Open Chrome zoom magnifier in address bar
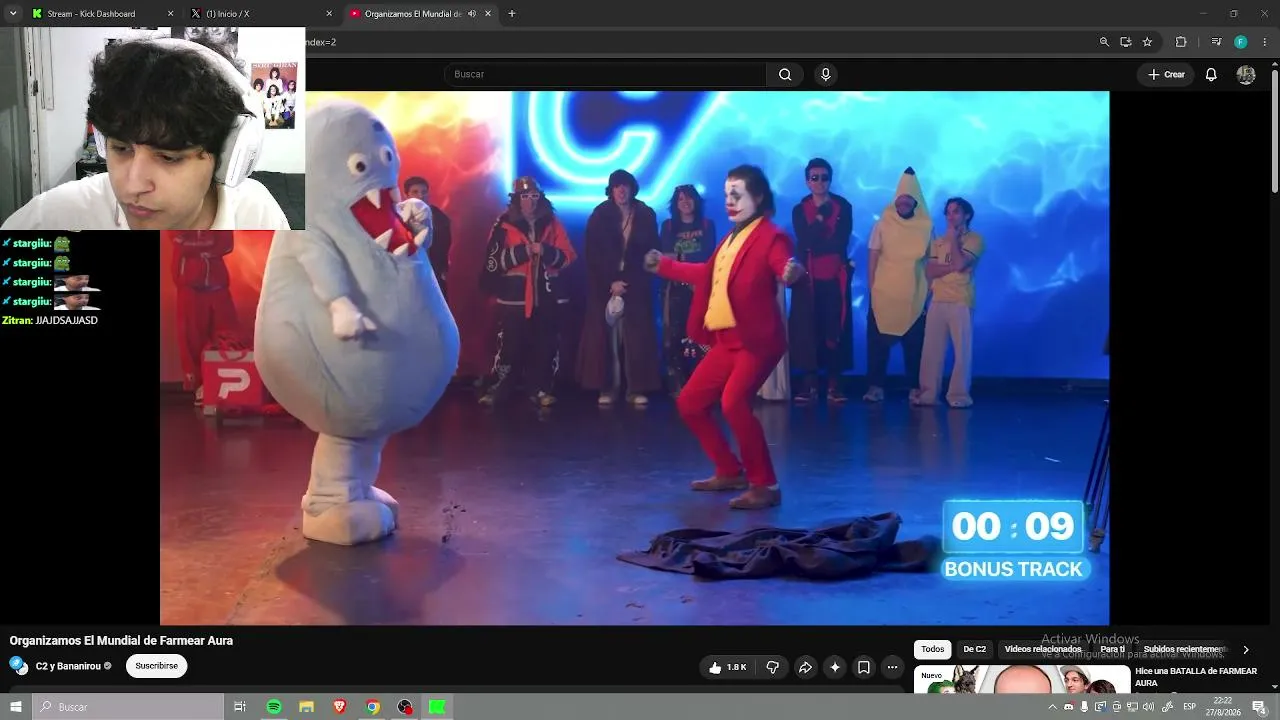The width and height of the screenshot is (1280, 720). pos(1104,42)
